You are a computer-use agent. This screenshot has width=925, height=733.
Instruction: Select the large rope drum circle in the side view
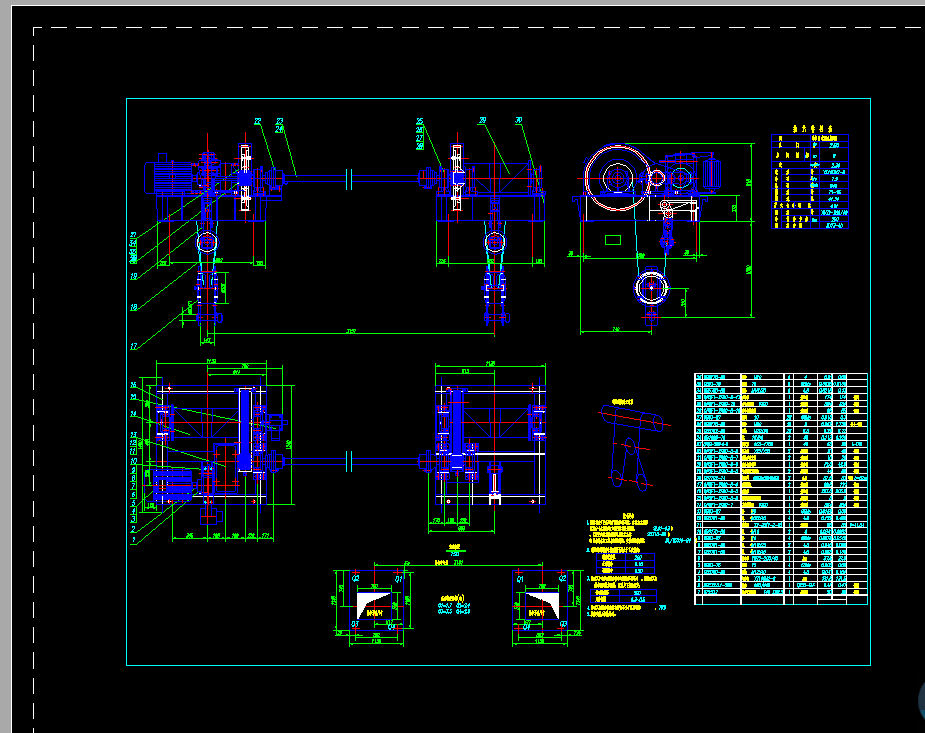pyautogui.click(x=618, y=177)
